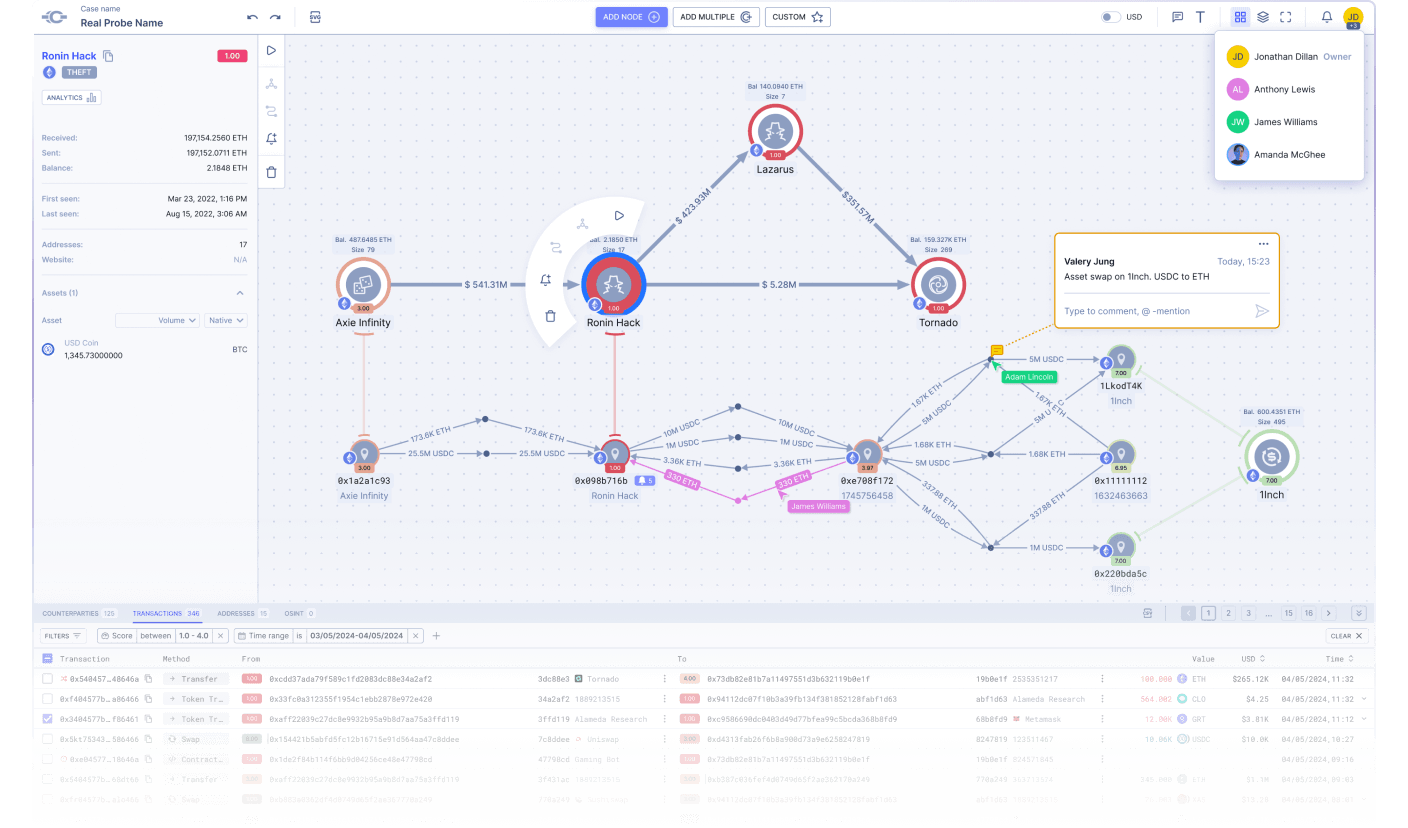
Task: Open comment options three-dot menu
Action: coord(1263,244)
